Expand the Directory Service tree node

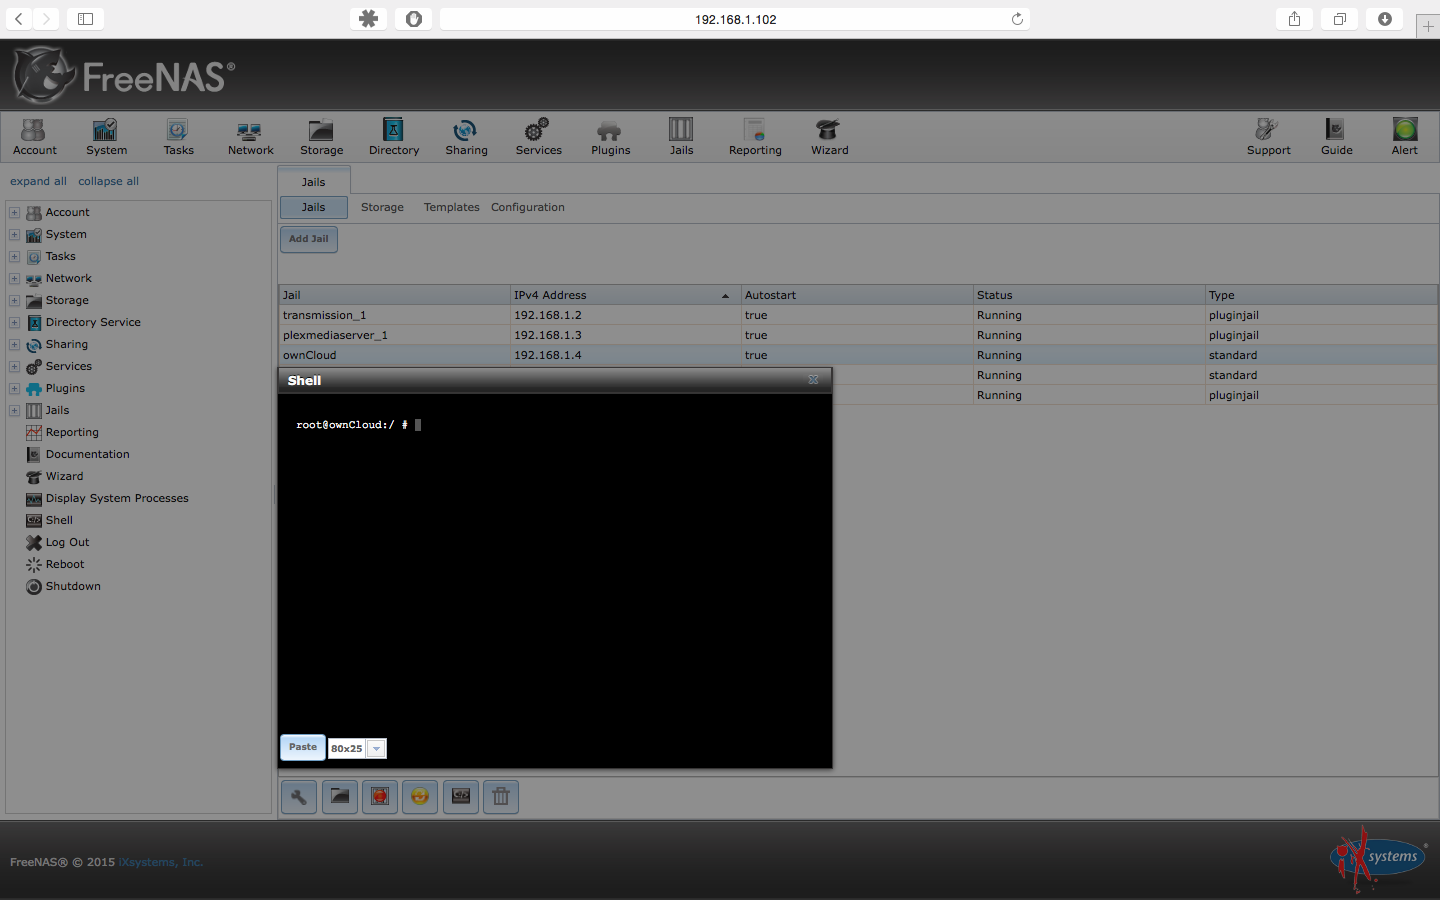point(14,322)
